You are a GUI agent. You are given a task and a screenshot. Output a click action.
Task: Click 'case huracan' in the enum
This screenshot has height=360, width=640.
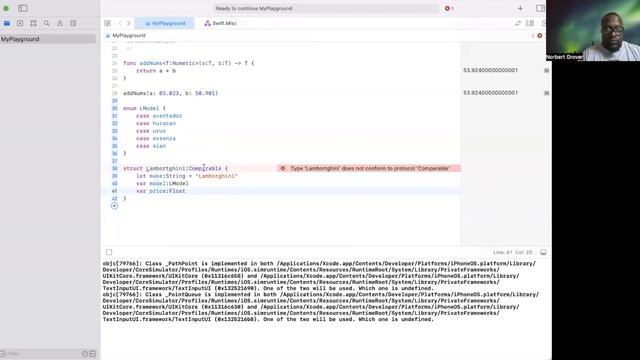tap(156, 123)
